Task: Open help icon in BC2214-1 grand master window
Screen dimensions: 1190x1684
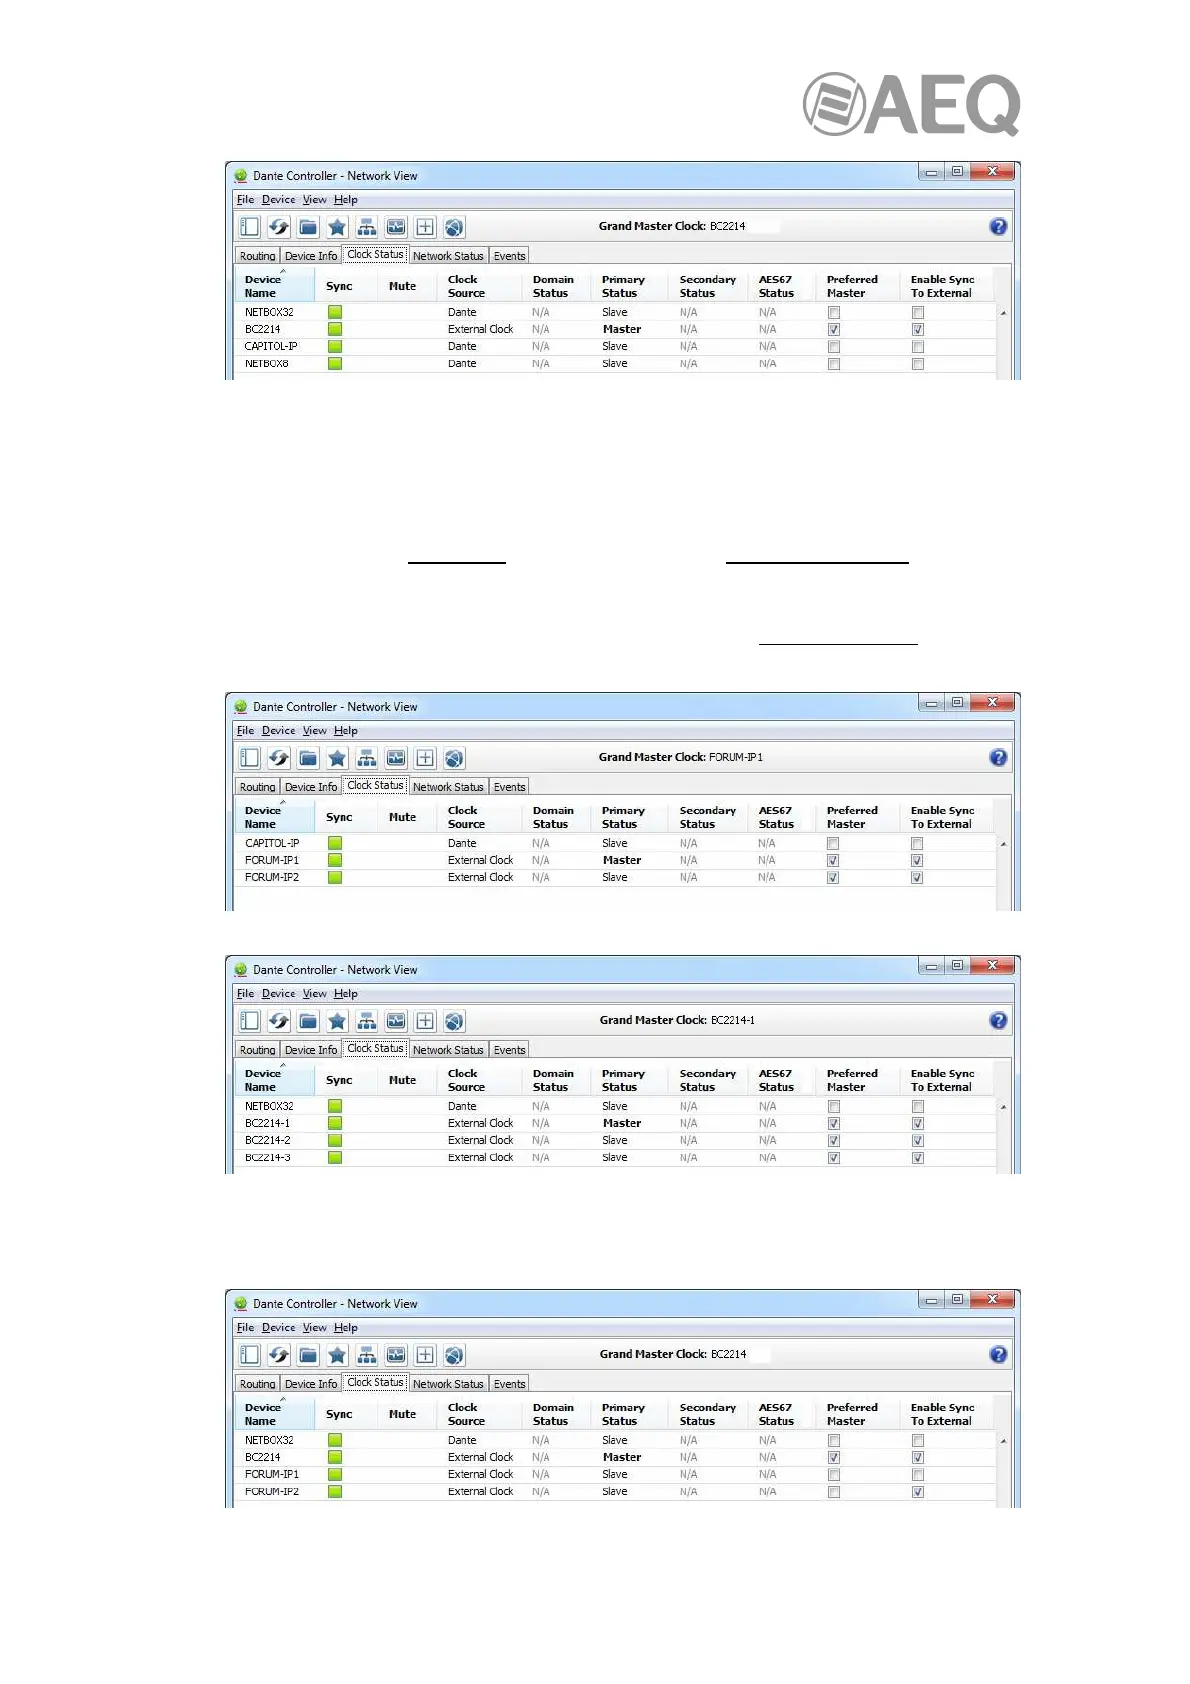Action: point(998,1020)
